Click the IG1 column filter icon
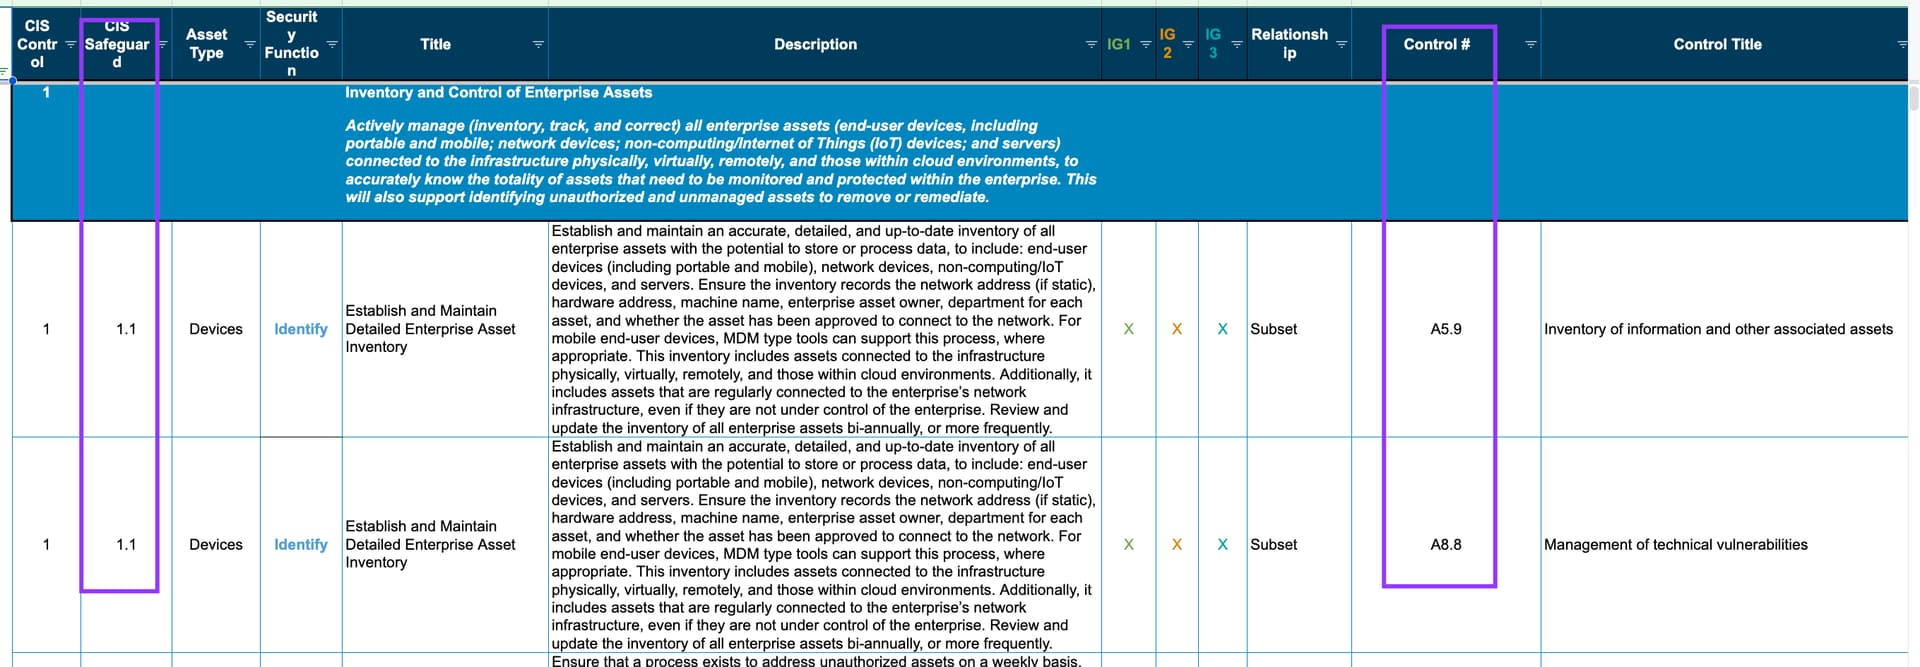This screenshot has width=1920, height=667. (x=1146, y=45)
